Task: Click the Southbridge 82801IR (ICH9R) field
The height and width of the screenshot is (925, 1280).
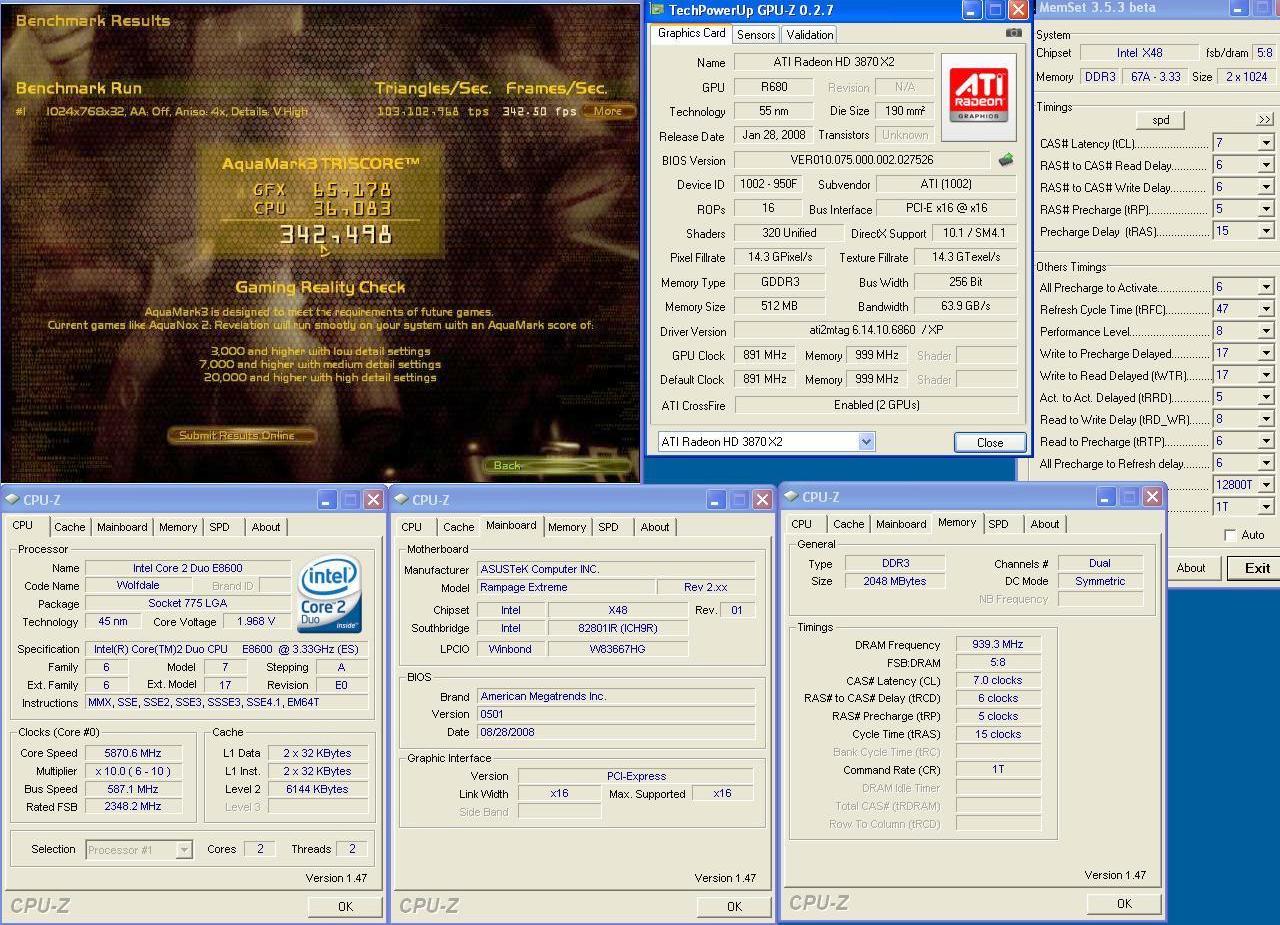Action: pos(617,628)
